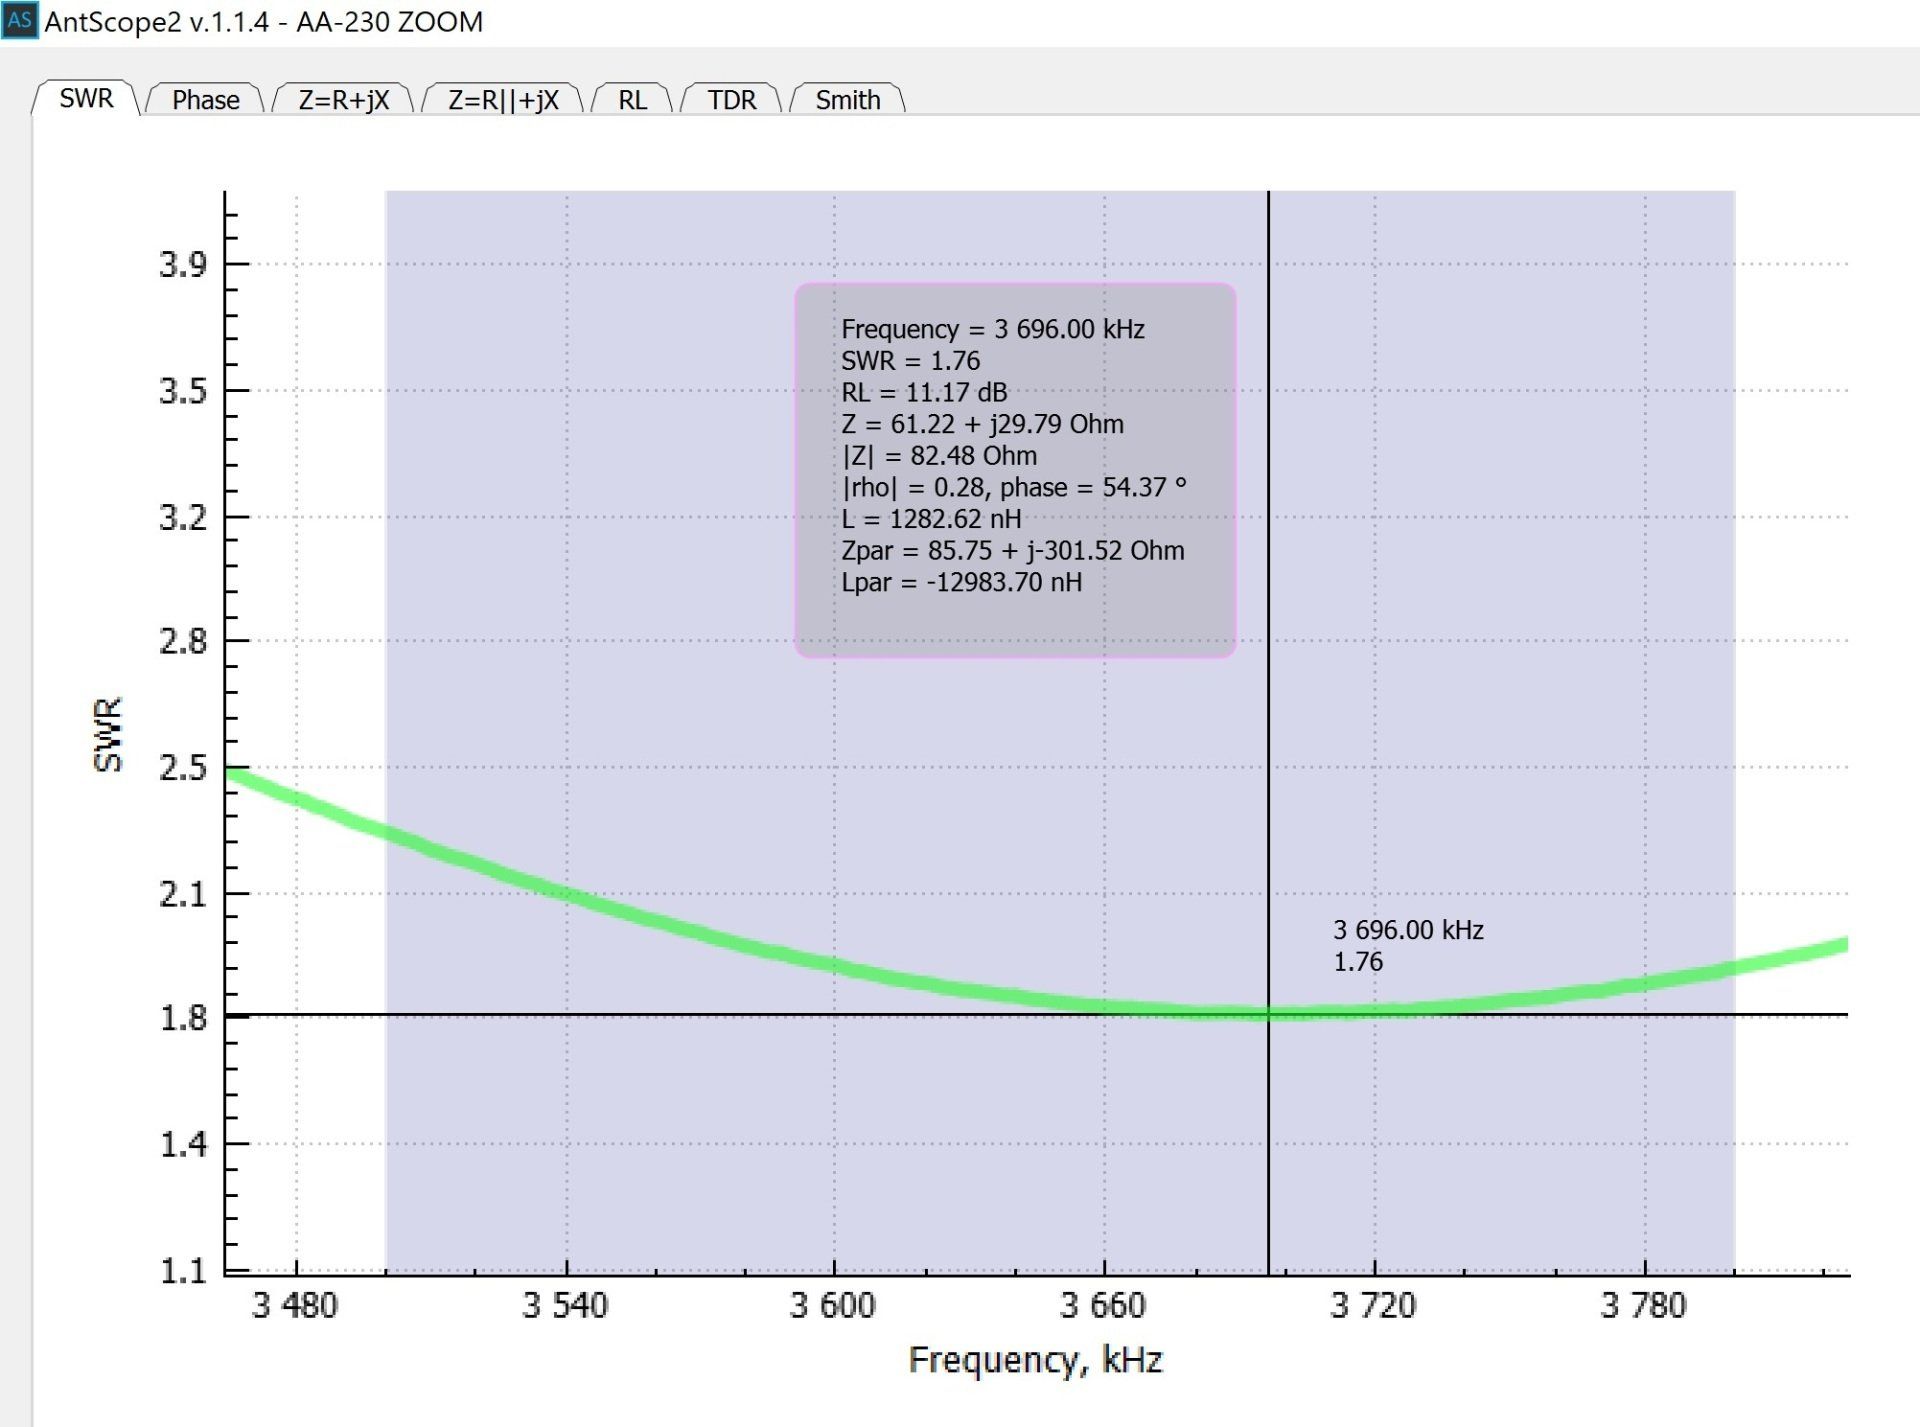
Task: Click the measurement info box with Frequency readout
Action: click(1014, 470)
